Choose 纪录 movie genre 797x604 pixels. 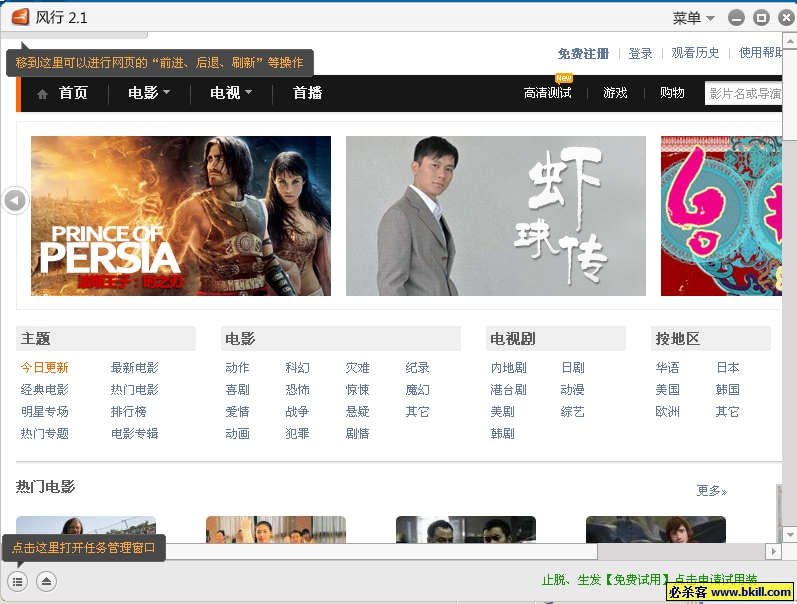tap(417, 368)
